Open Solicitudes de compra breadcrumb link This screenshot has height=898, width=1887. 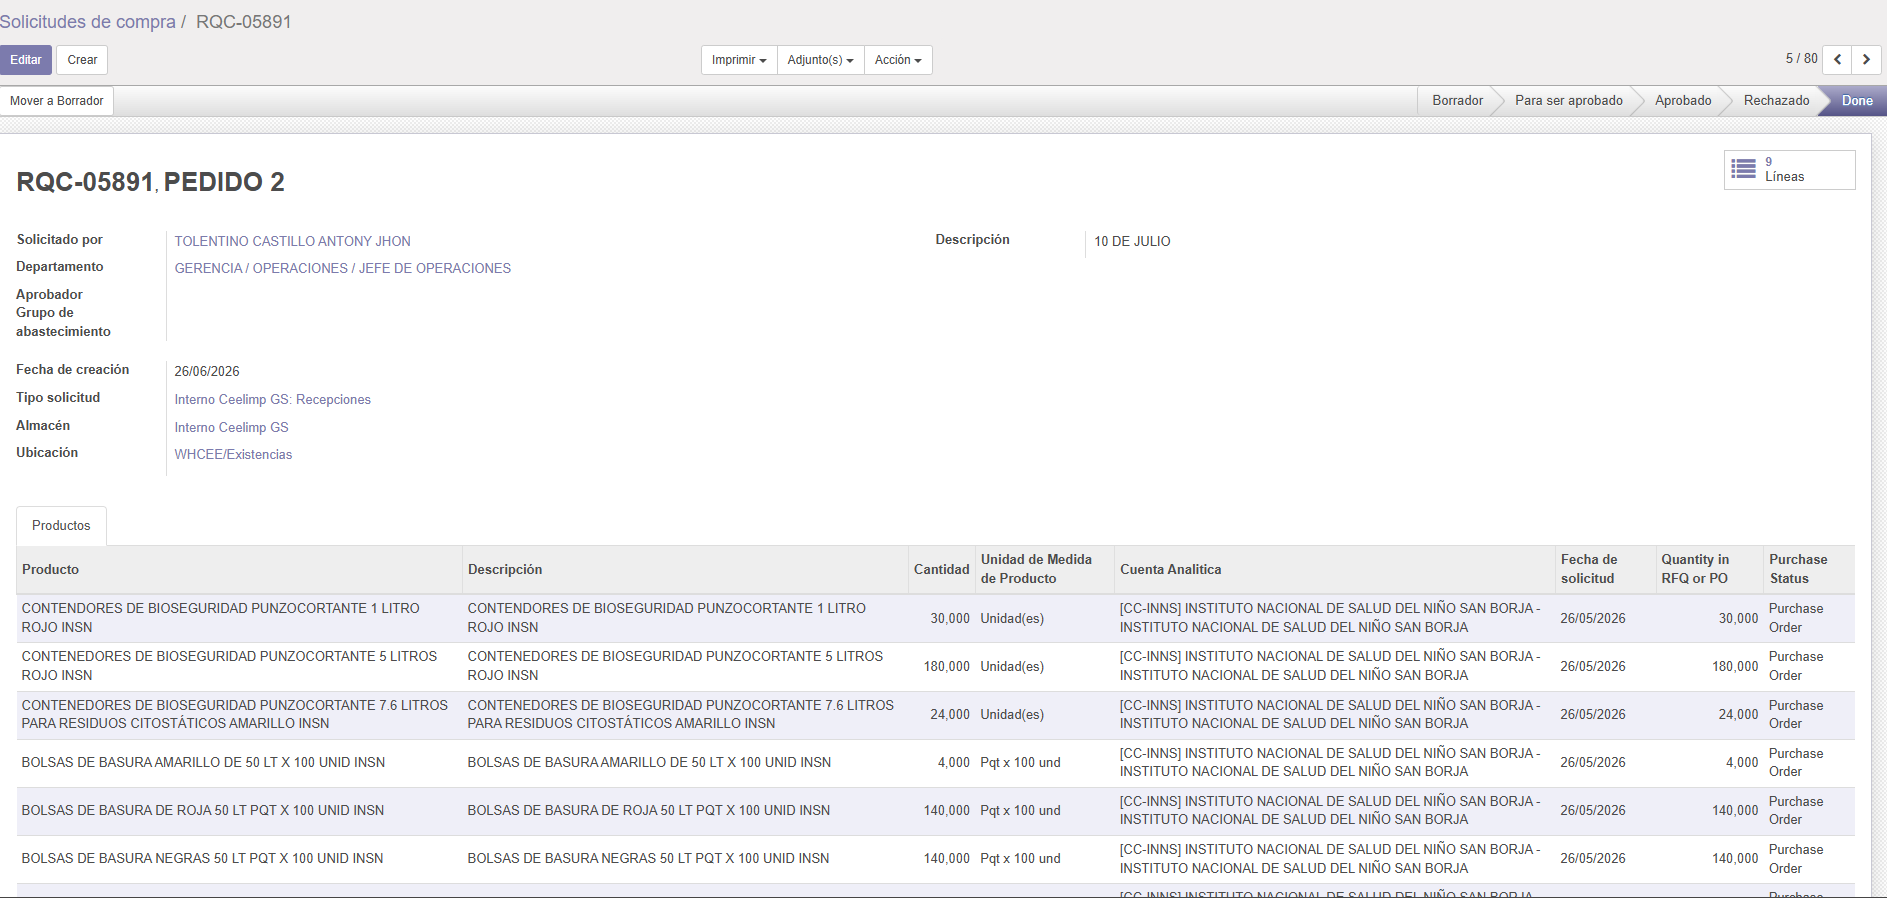88,22
